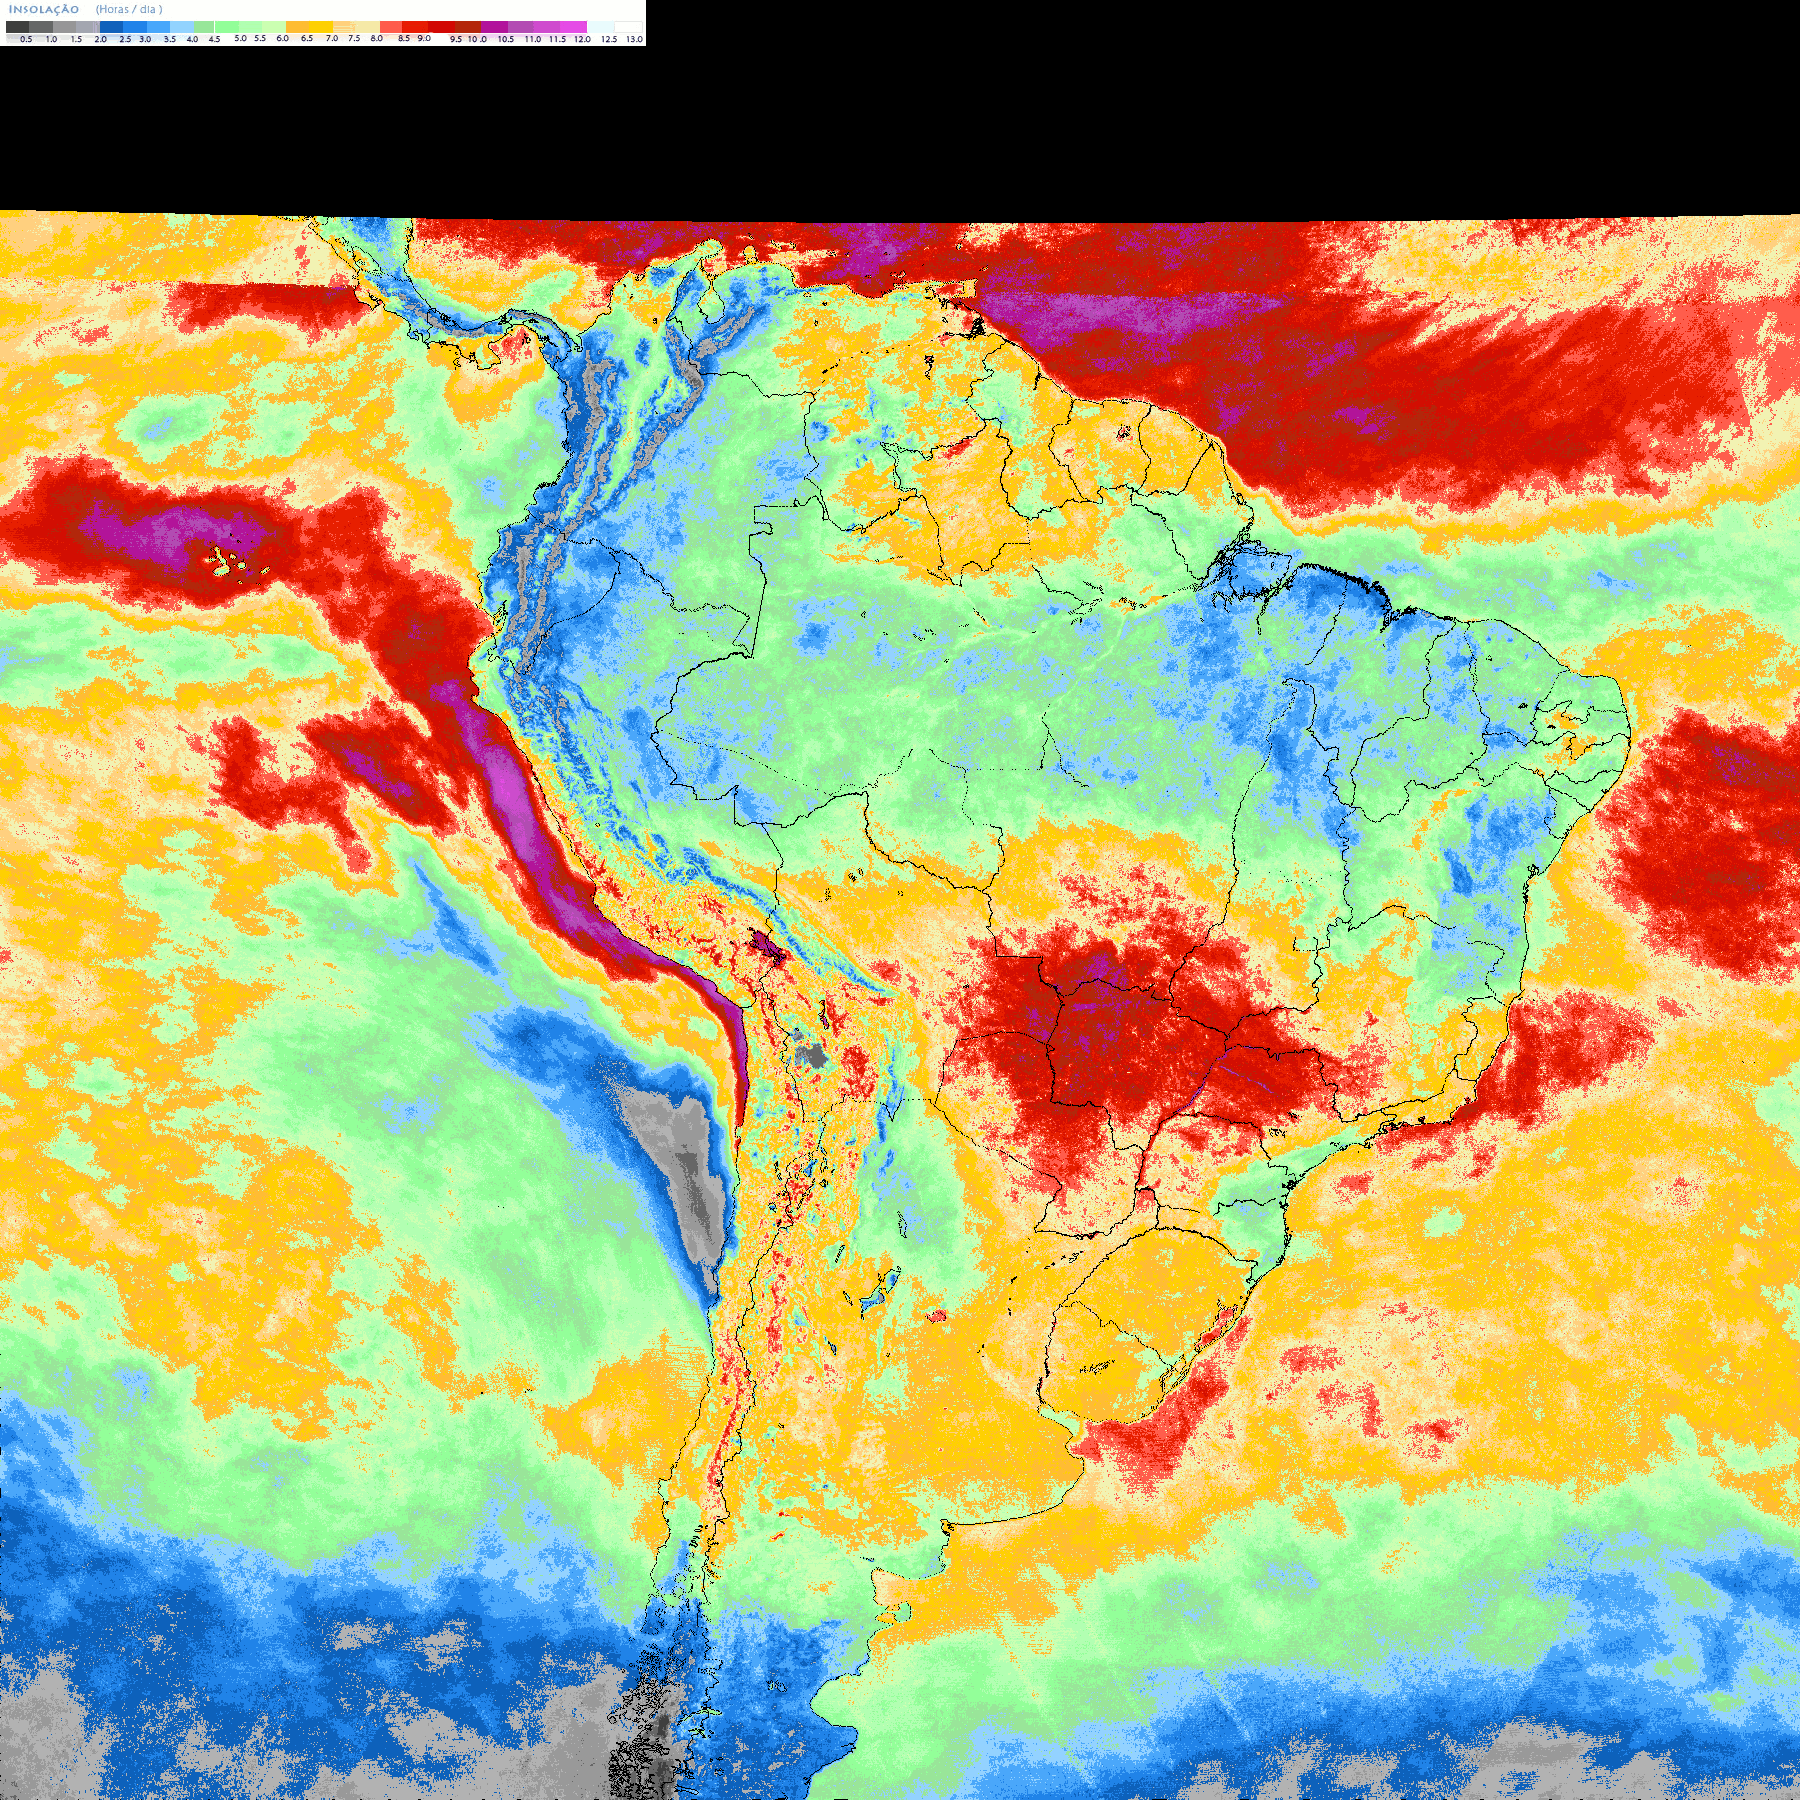Select the yellow swatch between 6.5 and 7.0

click(x=321, y=27)
